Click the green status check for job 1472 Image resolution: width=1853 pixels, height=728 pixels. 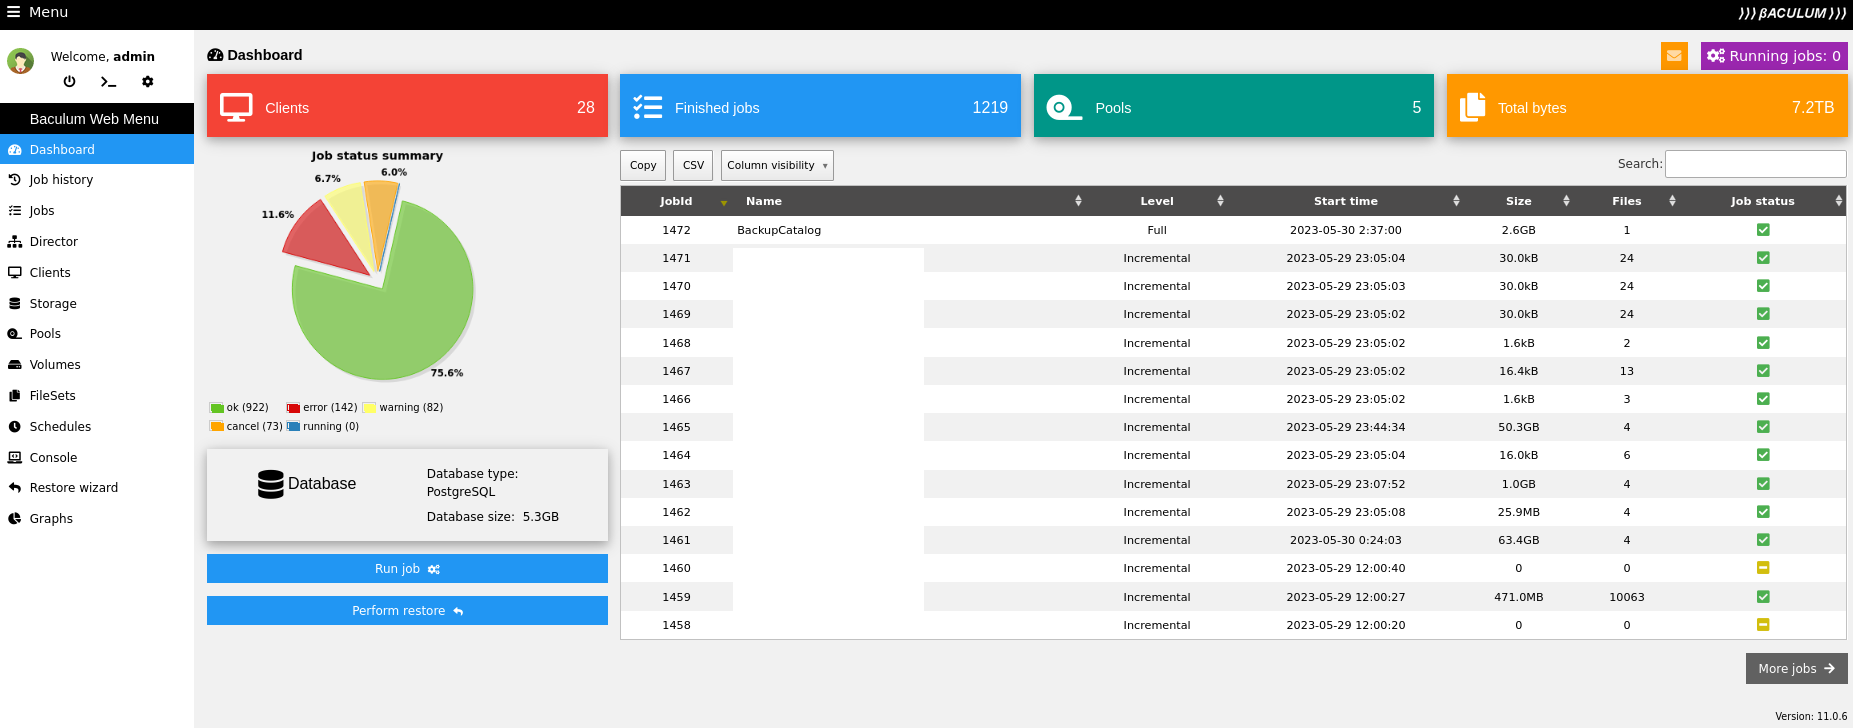(x=1762, y=230)
